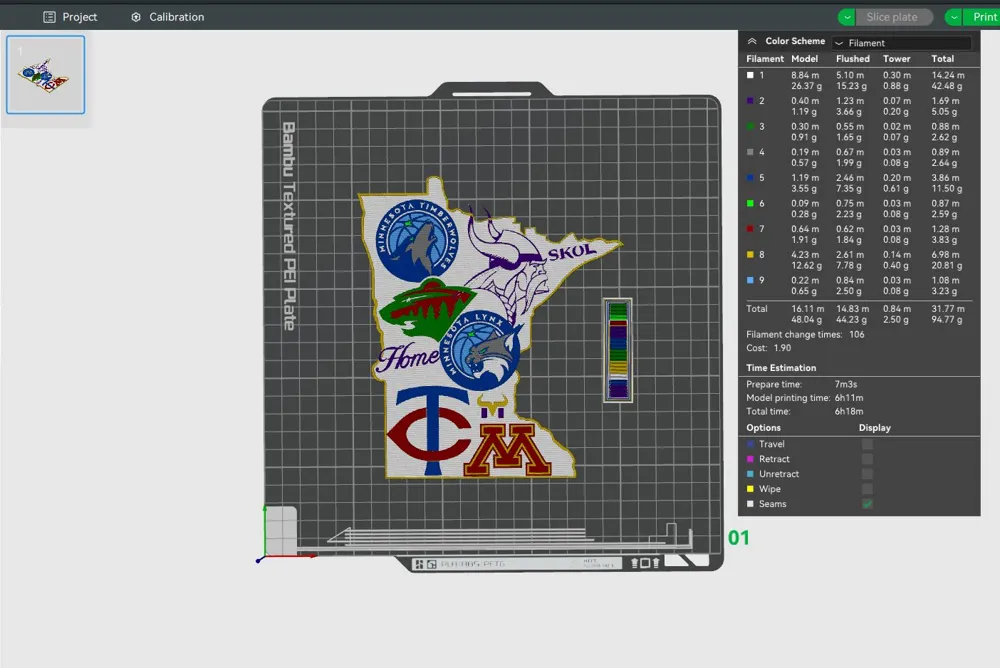Click filament 1 white color swatch

click(x=750, y=75)
